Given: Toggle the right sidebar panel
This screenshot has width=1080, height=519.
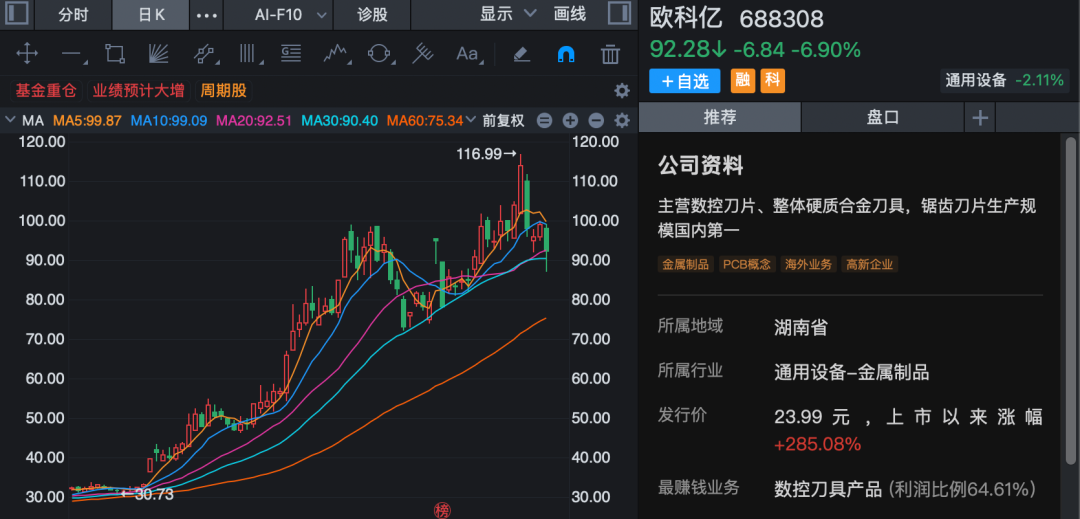Looking at the screenshot, I should pos(619,14).
